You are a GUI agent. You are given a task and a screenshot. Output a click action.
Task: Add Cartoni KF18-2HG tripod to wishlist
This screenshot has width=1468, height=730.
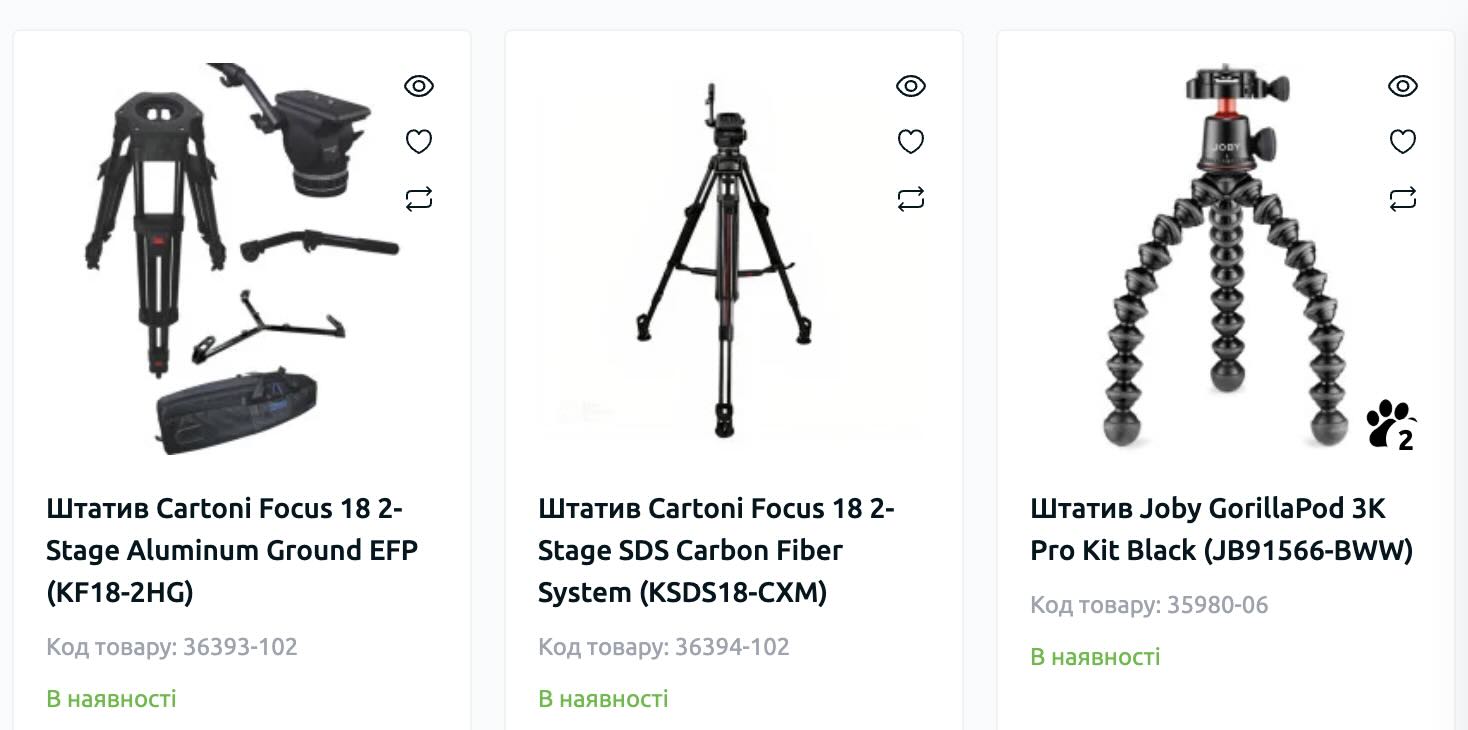click(x=419, y=142)
